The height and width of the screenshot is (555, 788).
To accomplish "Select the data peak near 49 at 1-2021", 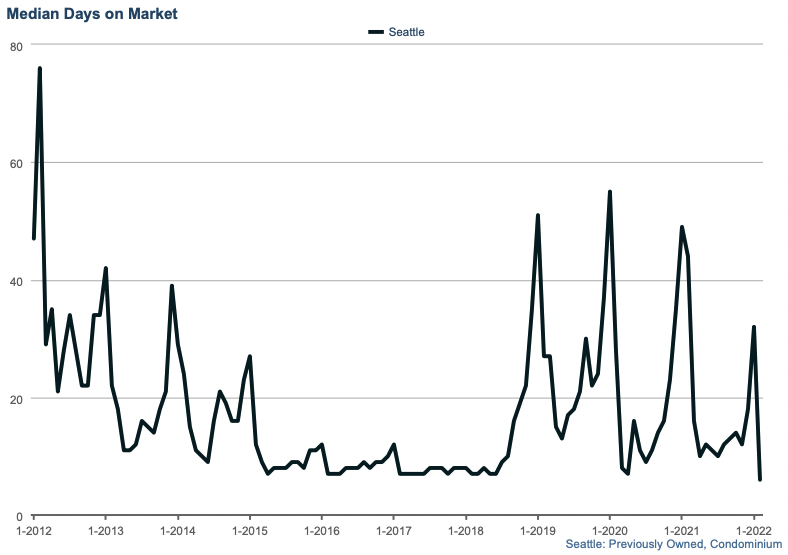I will (x=682, y=228).
